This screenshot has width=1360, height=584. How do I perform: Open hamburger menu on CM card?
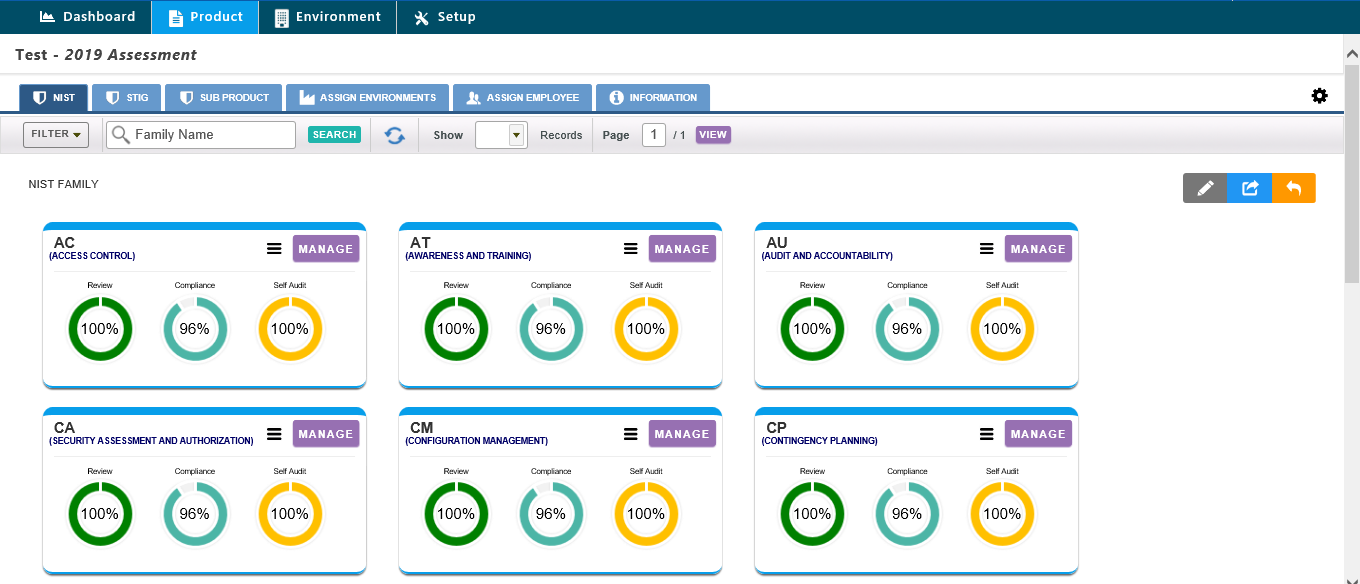pyautogui.click(x=630, y=434)
